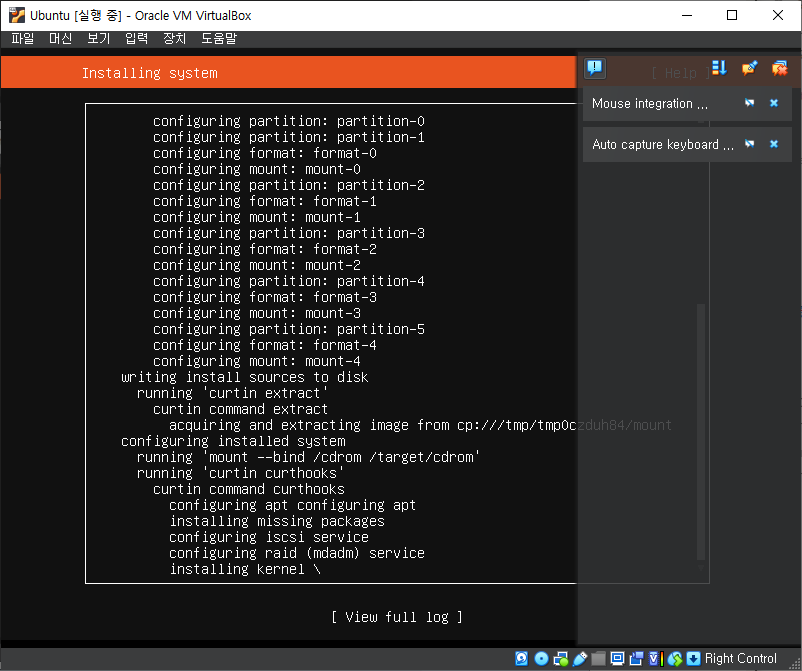802x671 pixels.
Task: Click 'configuring partition: partition-0' line
Action: 288,121
